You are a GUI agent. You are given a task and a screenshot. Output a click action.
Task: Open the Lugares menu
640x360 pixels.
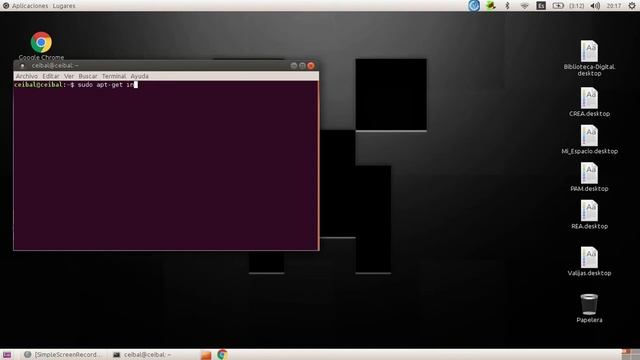[64, 6]
